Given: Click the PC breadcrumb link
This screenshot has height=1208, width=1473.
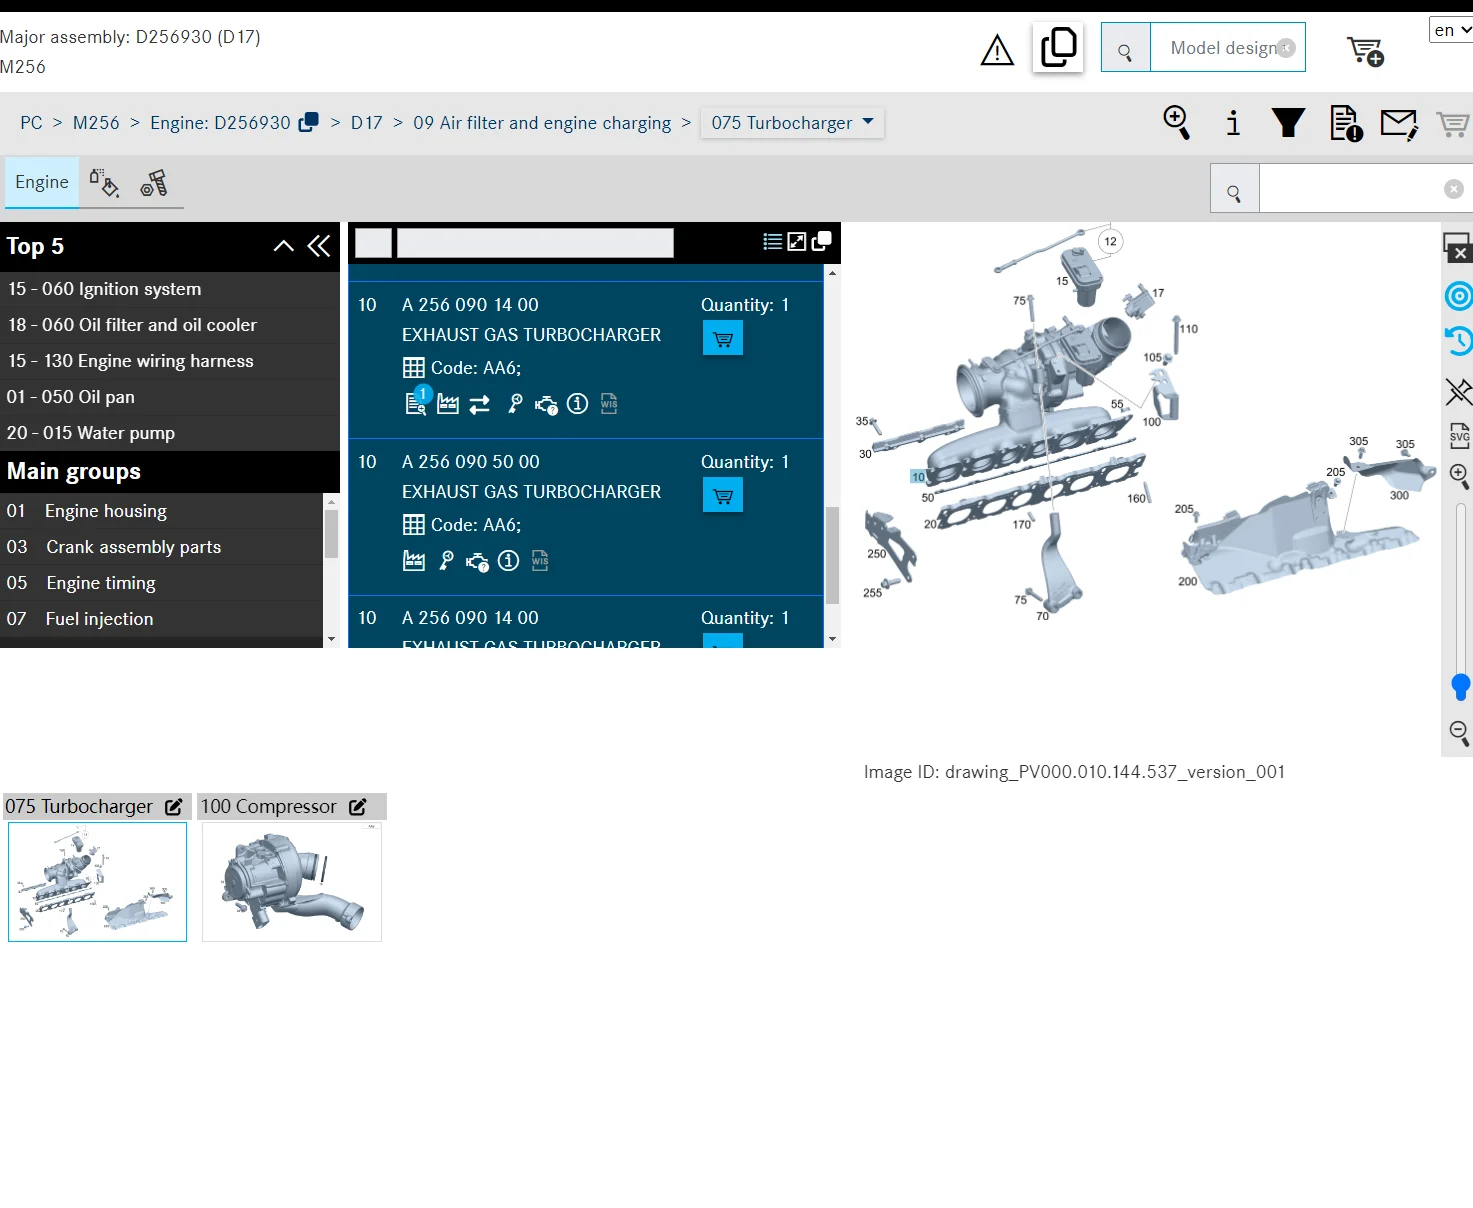Looking at the screenshot, I should pos(31,123).
